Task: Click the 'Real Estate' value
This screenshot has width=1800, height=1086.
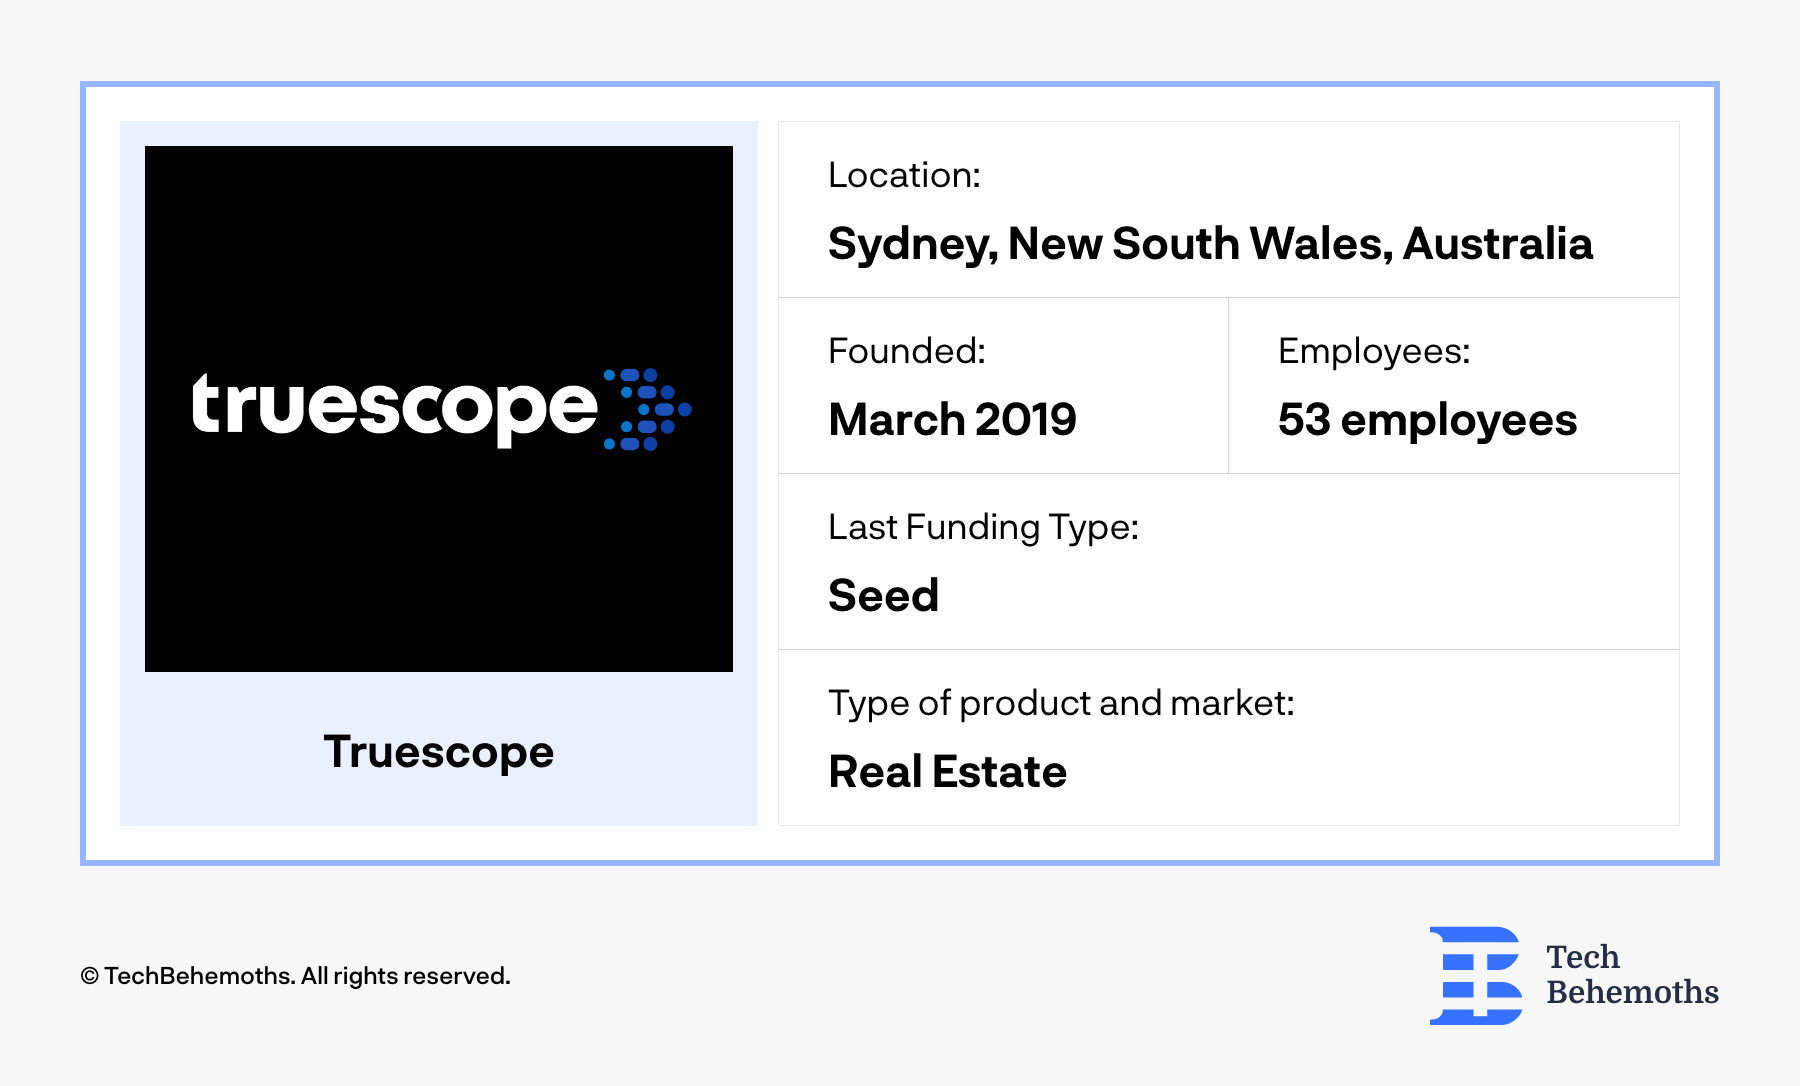Action: [947, 772]
